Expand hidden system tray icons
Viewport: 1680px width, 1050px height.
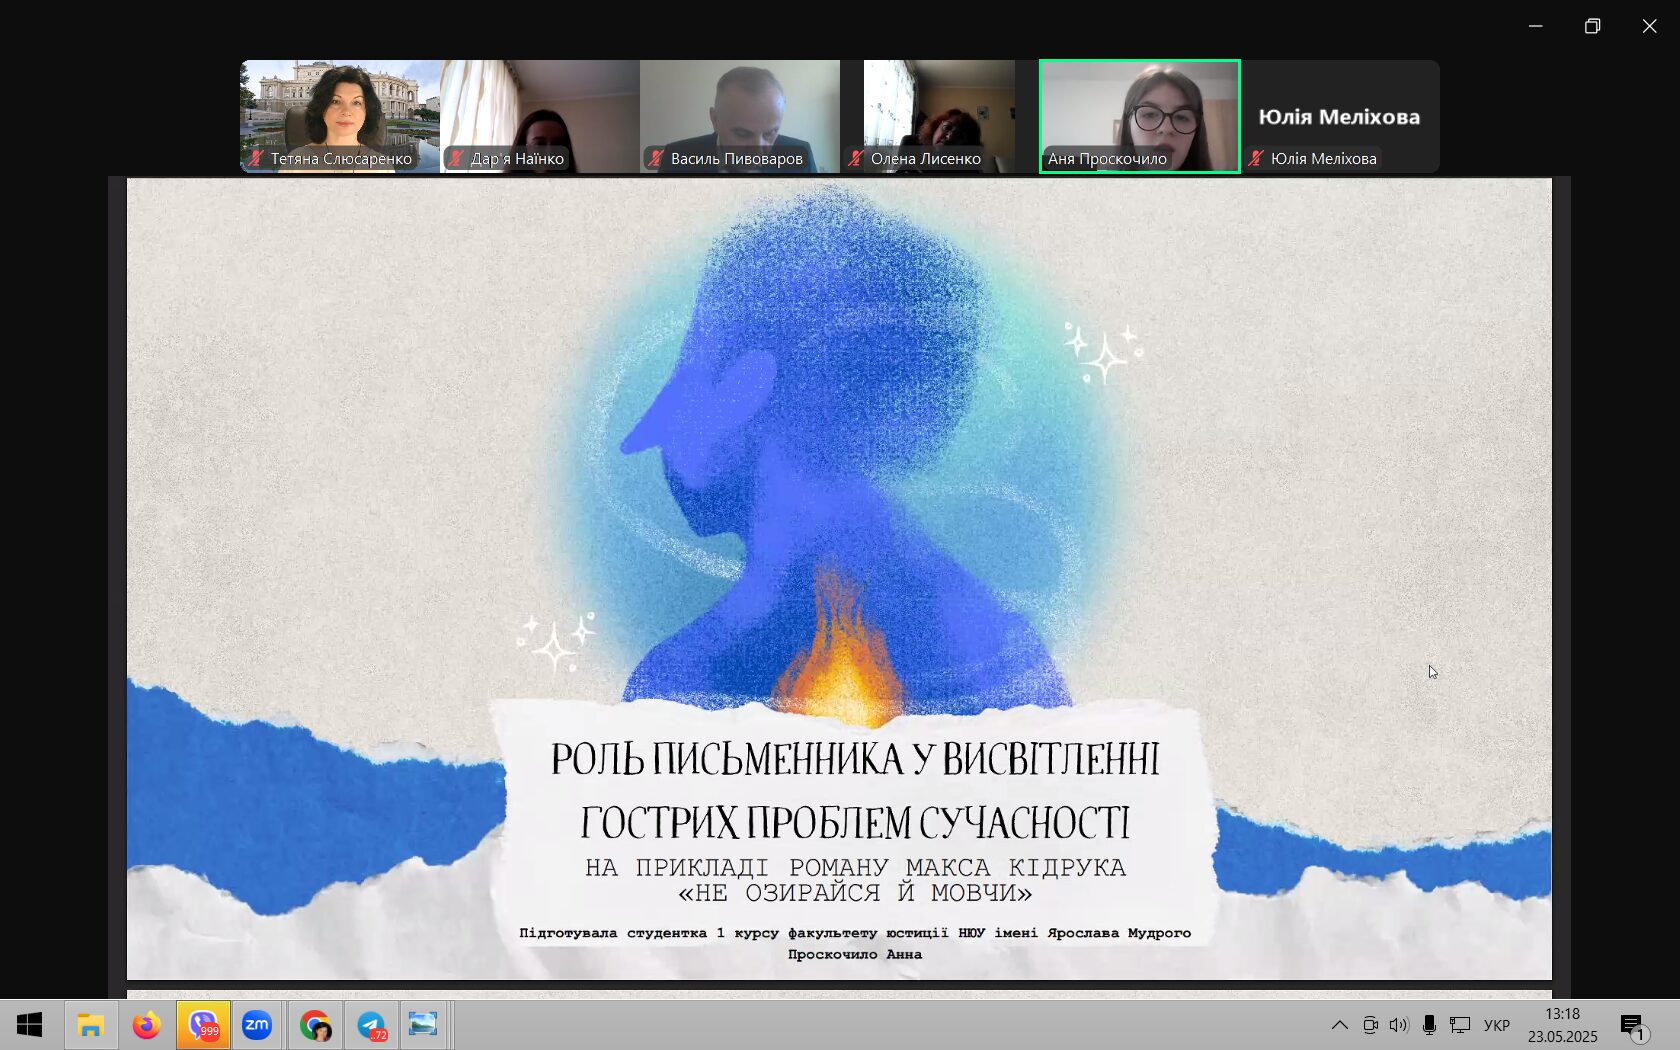click(1339, 1025)
